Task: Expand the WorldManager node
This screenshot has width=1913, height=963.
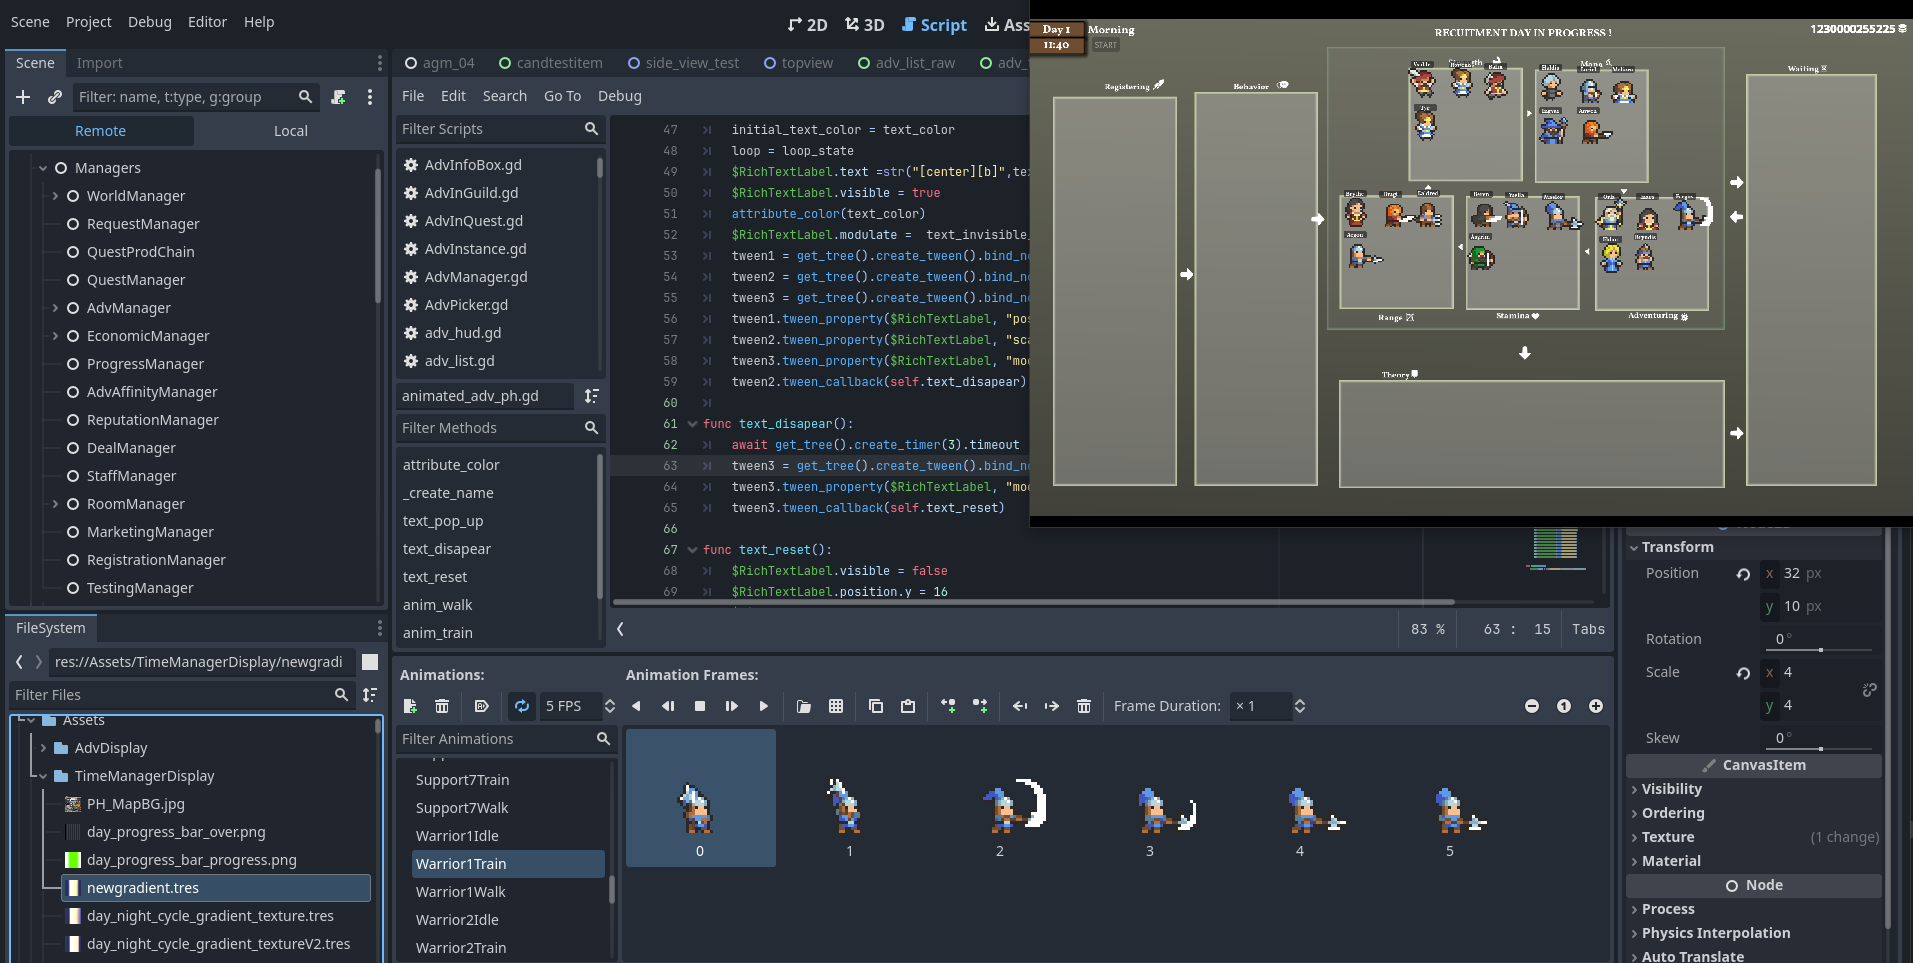Action: click(x=55, y=196)
